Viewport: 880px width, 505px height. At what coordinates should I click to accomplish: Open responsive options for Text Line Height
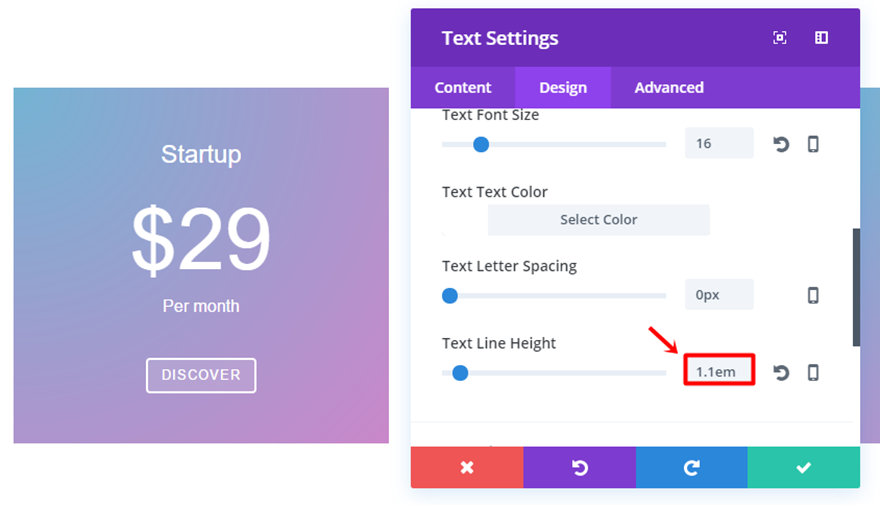[x=813, y=373]
